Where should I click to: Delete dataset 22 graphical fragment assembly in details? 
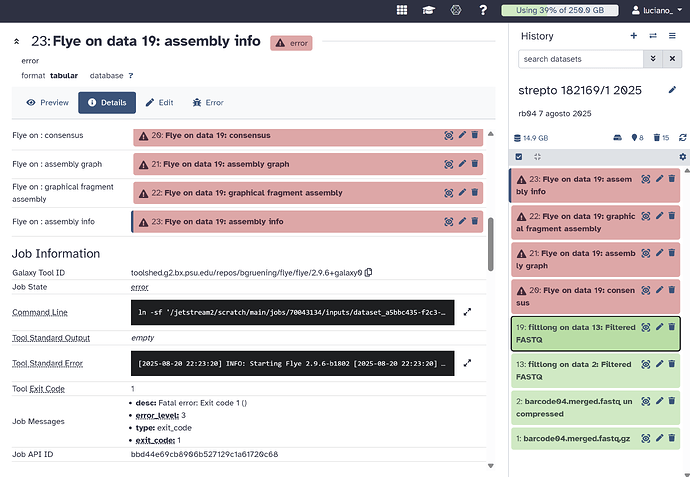coord(475,192)
